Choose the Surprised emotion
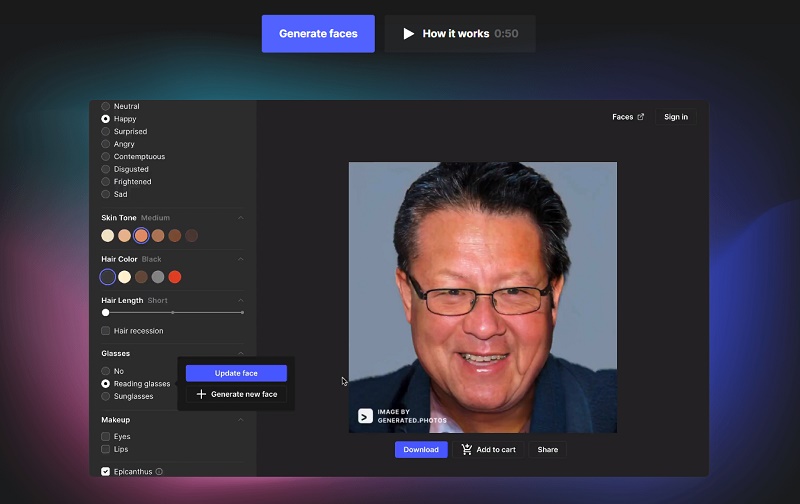Viewport: 800px width, 504px height. pyautogui.click(x=106, y=131)
